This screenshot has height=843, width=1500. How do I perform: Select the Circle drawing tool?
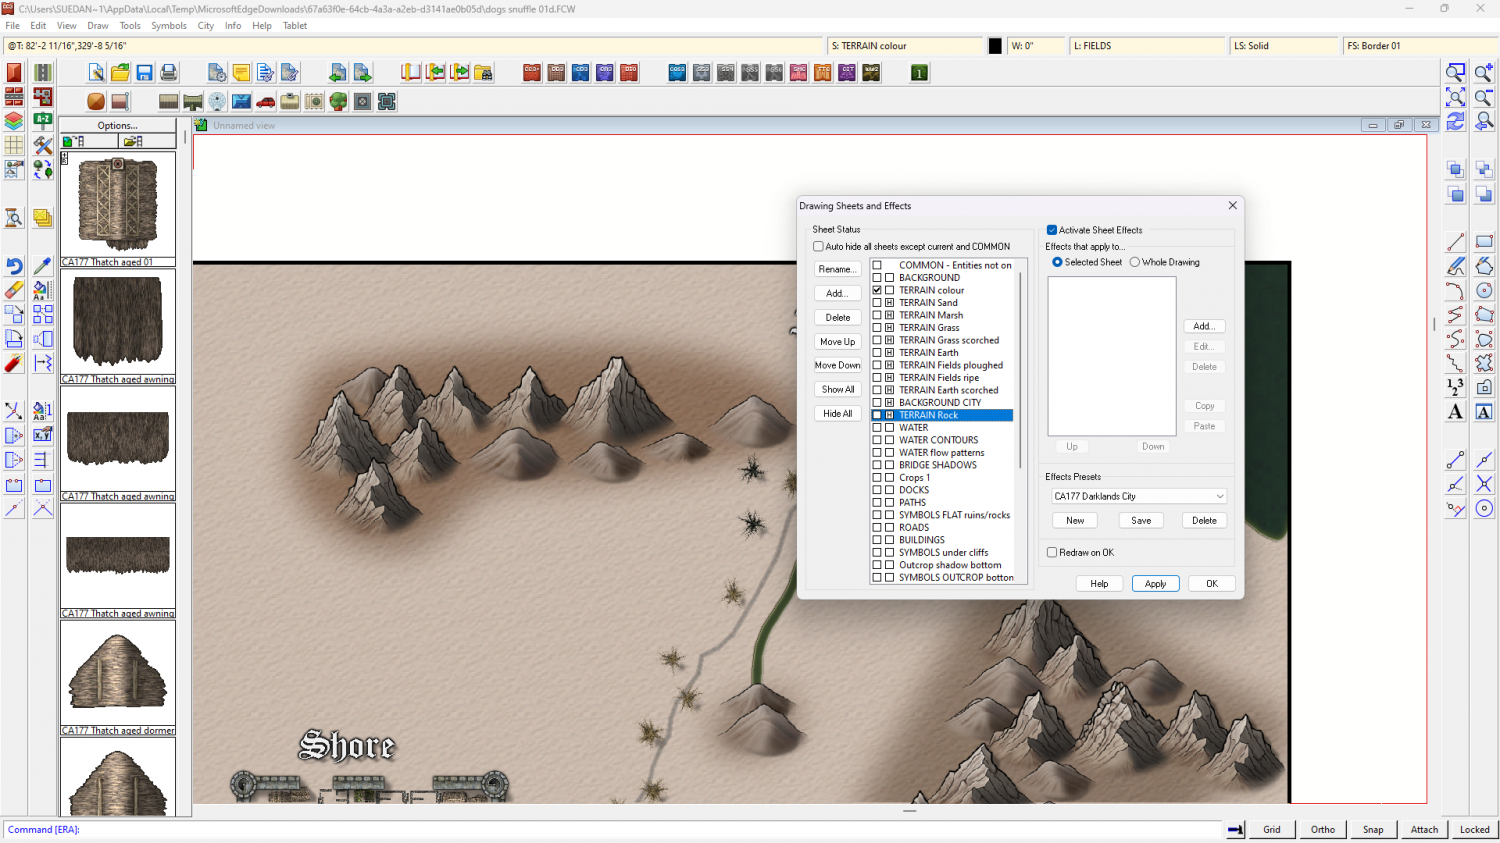[1484, 290]
